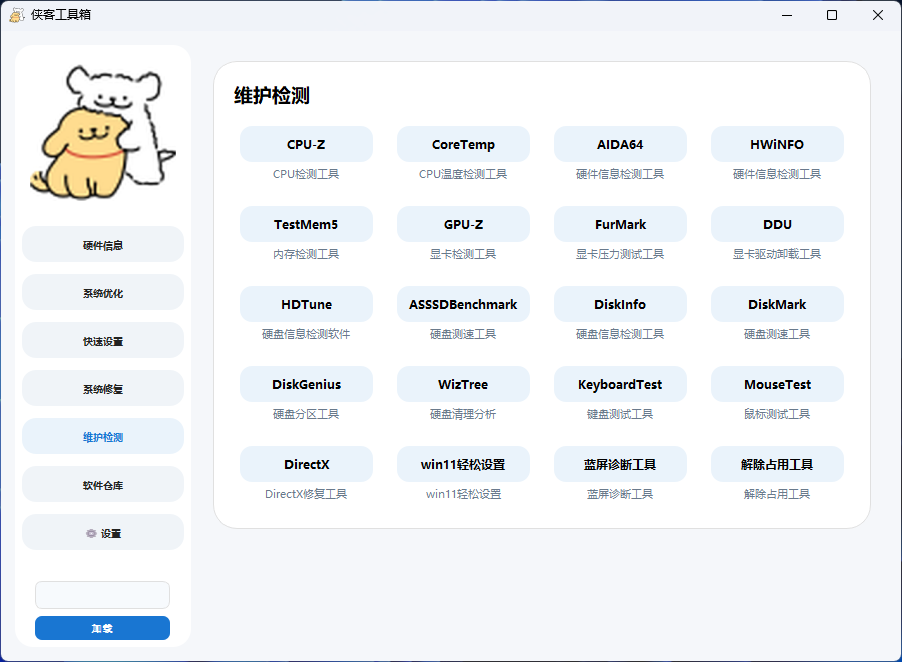Launch CoreTemp temperature monitor

(463, 144)
